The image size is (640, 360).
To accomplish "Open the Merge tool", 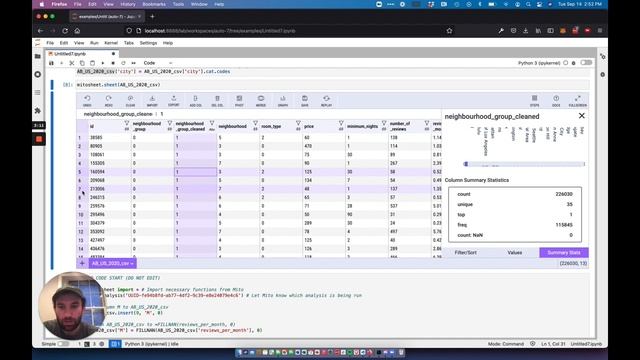I will click(x=261, y=100).
